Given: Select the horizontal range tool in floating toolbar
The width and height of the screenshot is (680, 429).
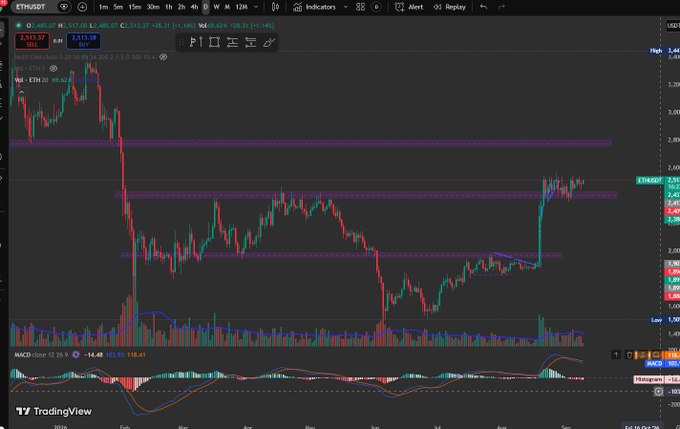Looking at the screenshot, I should coord(232,42).
